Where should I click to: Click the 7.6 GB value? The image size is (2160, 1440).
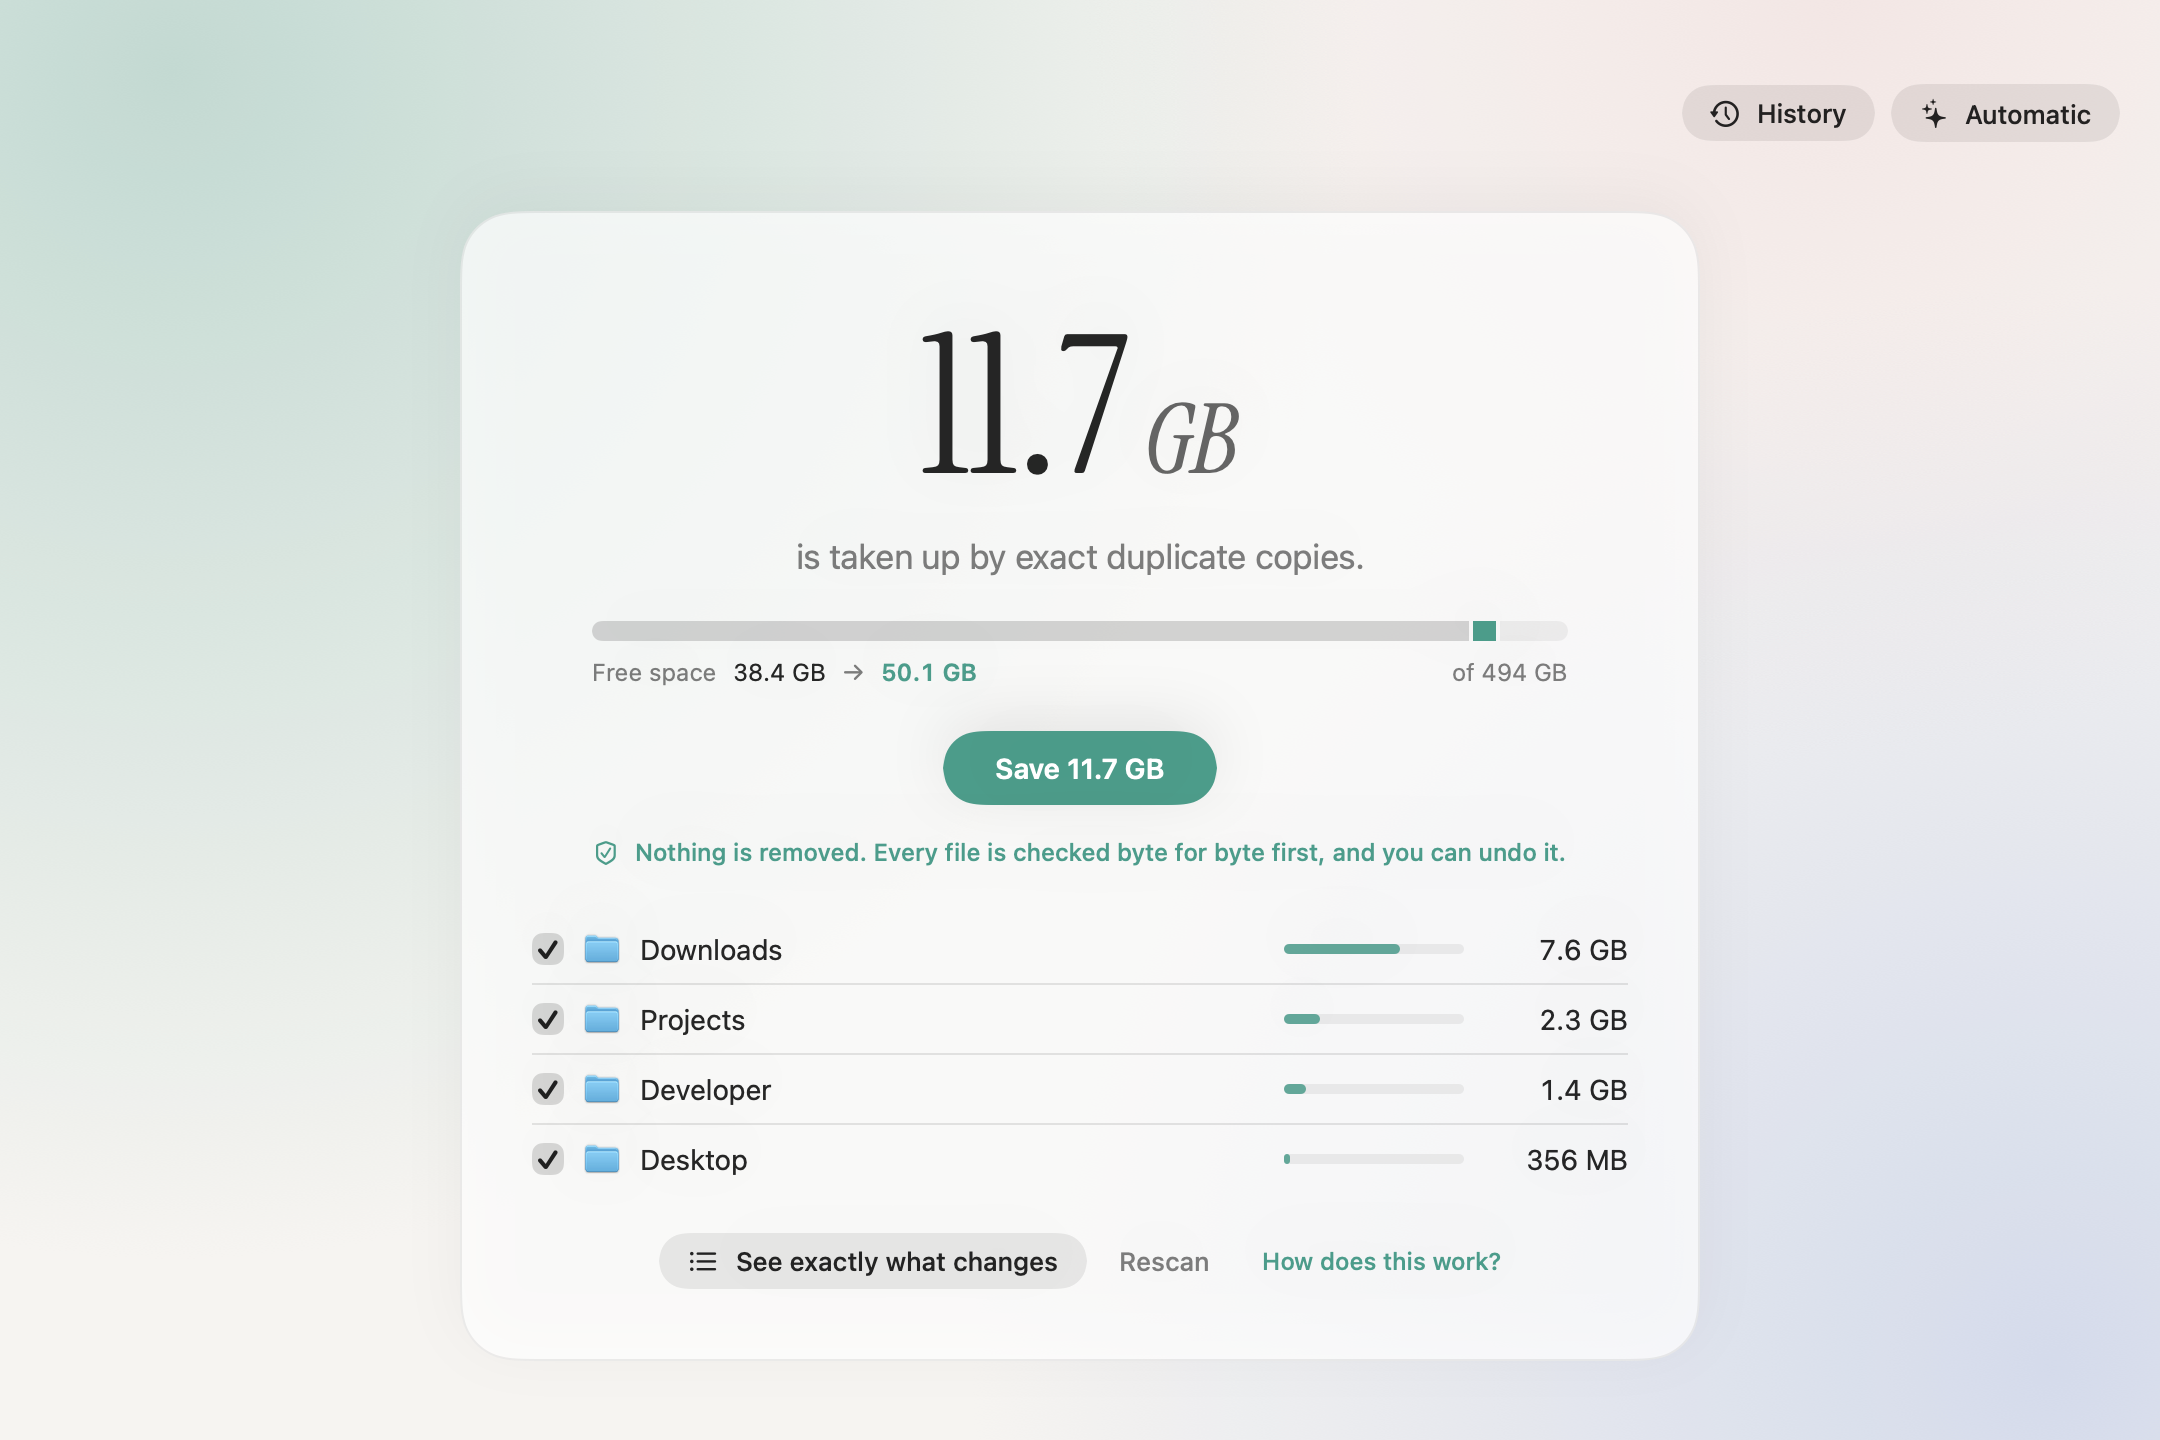[x=1583, y=950]
